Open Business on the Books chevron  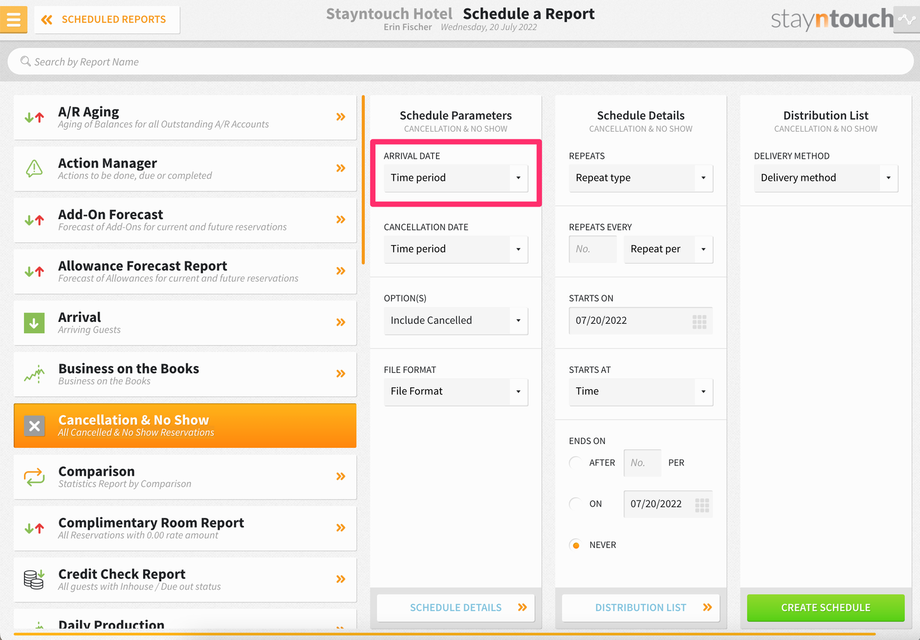click(x=340, y=374)
